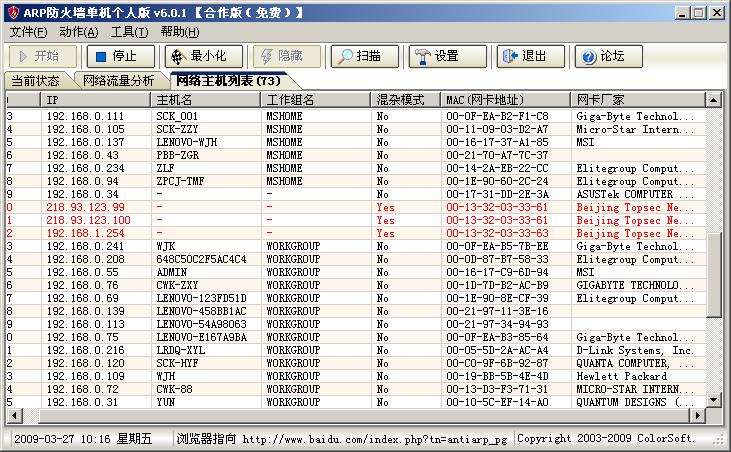The width and height of the screenshot is (731, 452).
Task: Switch to the 当前状态 tab
Action: 35,81
